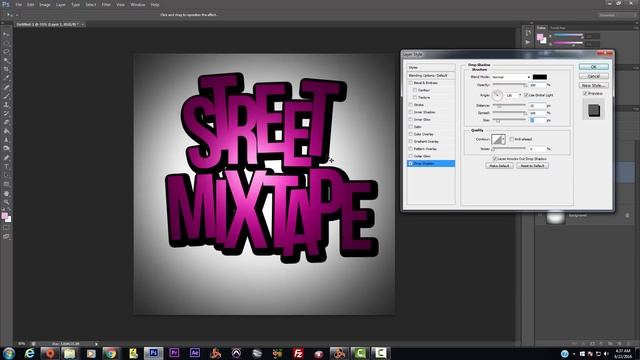Select the Eraser tool
Image resolution: width=640 pixels, height=360 pixels.
click(x=6, y=122)
